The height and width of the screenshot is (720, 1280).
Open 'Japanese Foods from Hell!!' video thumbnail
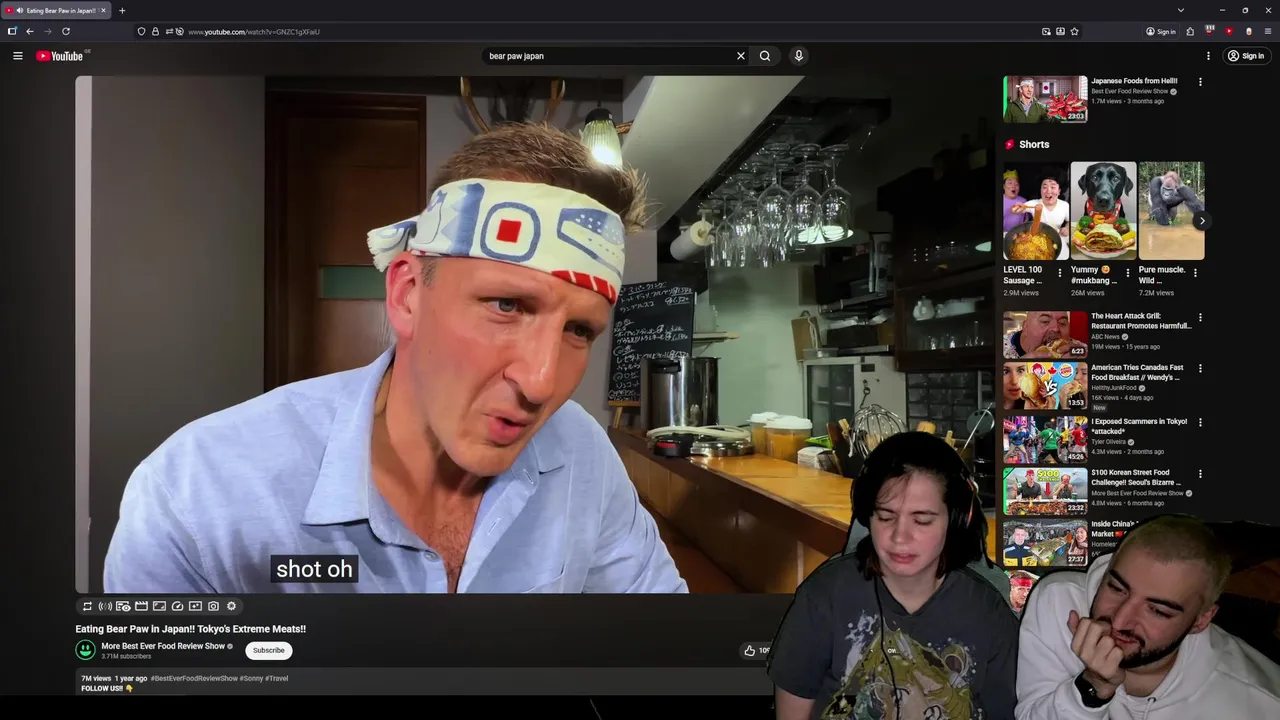[1045, 98]
